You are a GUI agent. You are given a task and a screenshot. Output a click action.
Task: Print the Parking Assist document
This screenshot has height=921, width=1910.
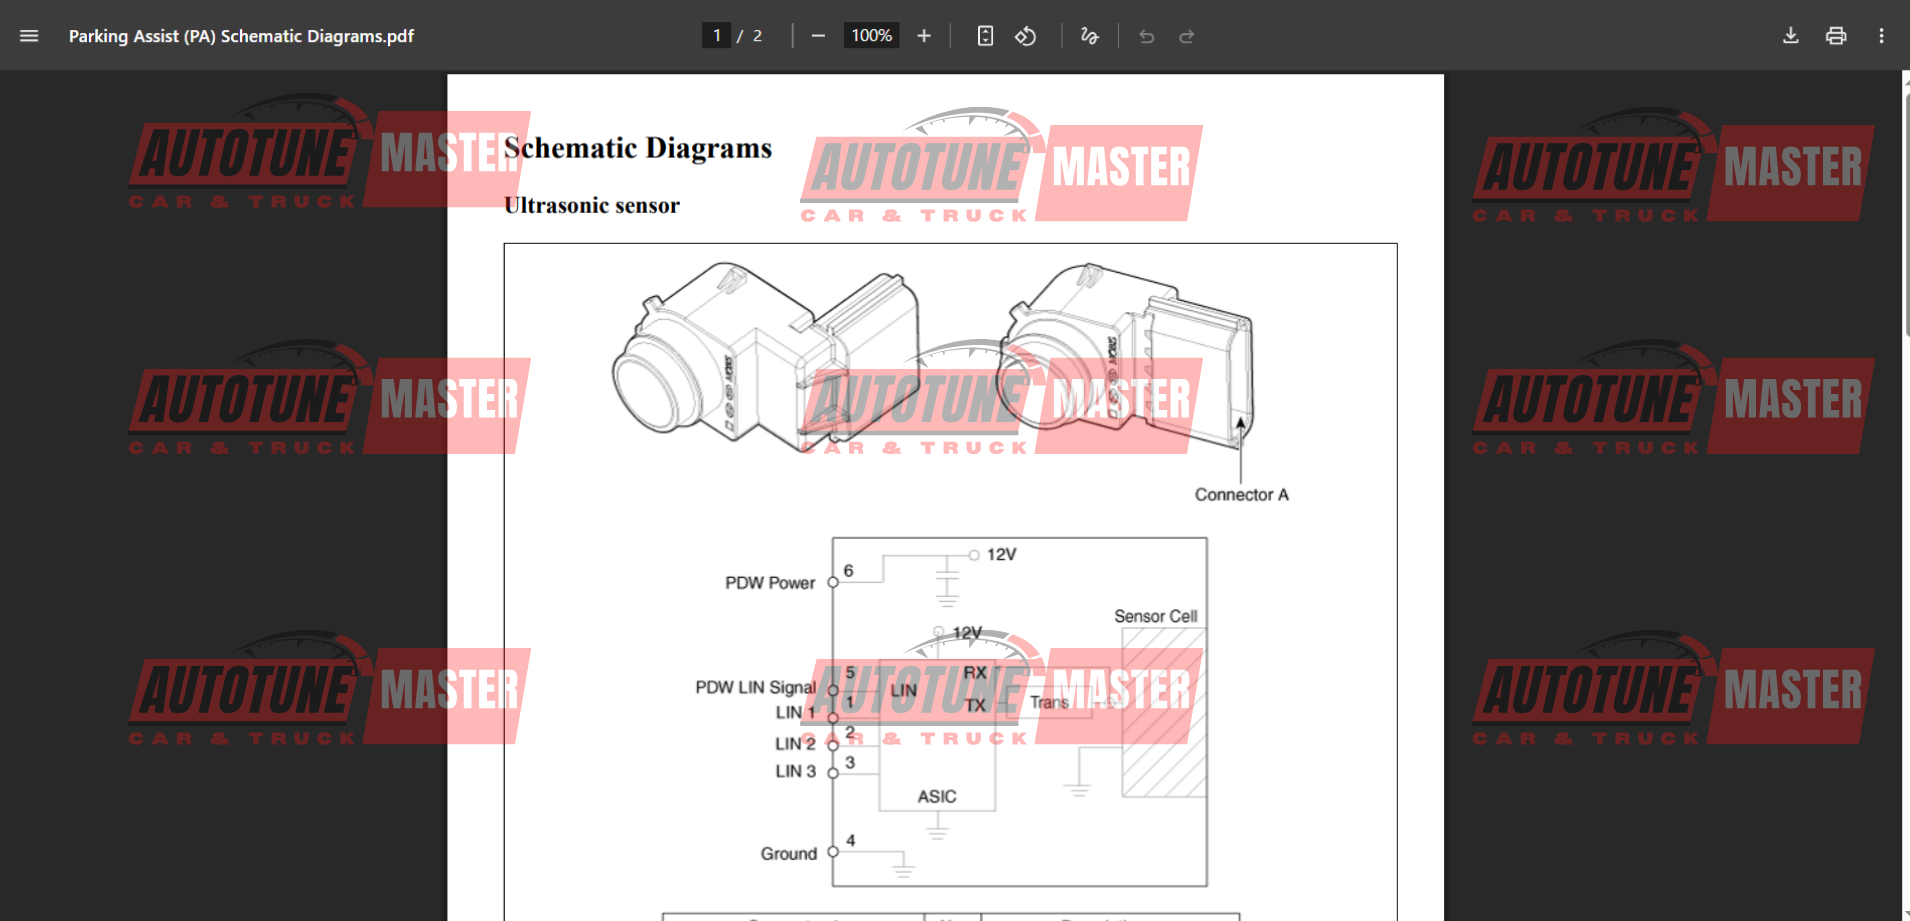(x=1836, y=36)
